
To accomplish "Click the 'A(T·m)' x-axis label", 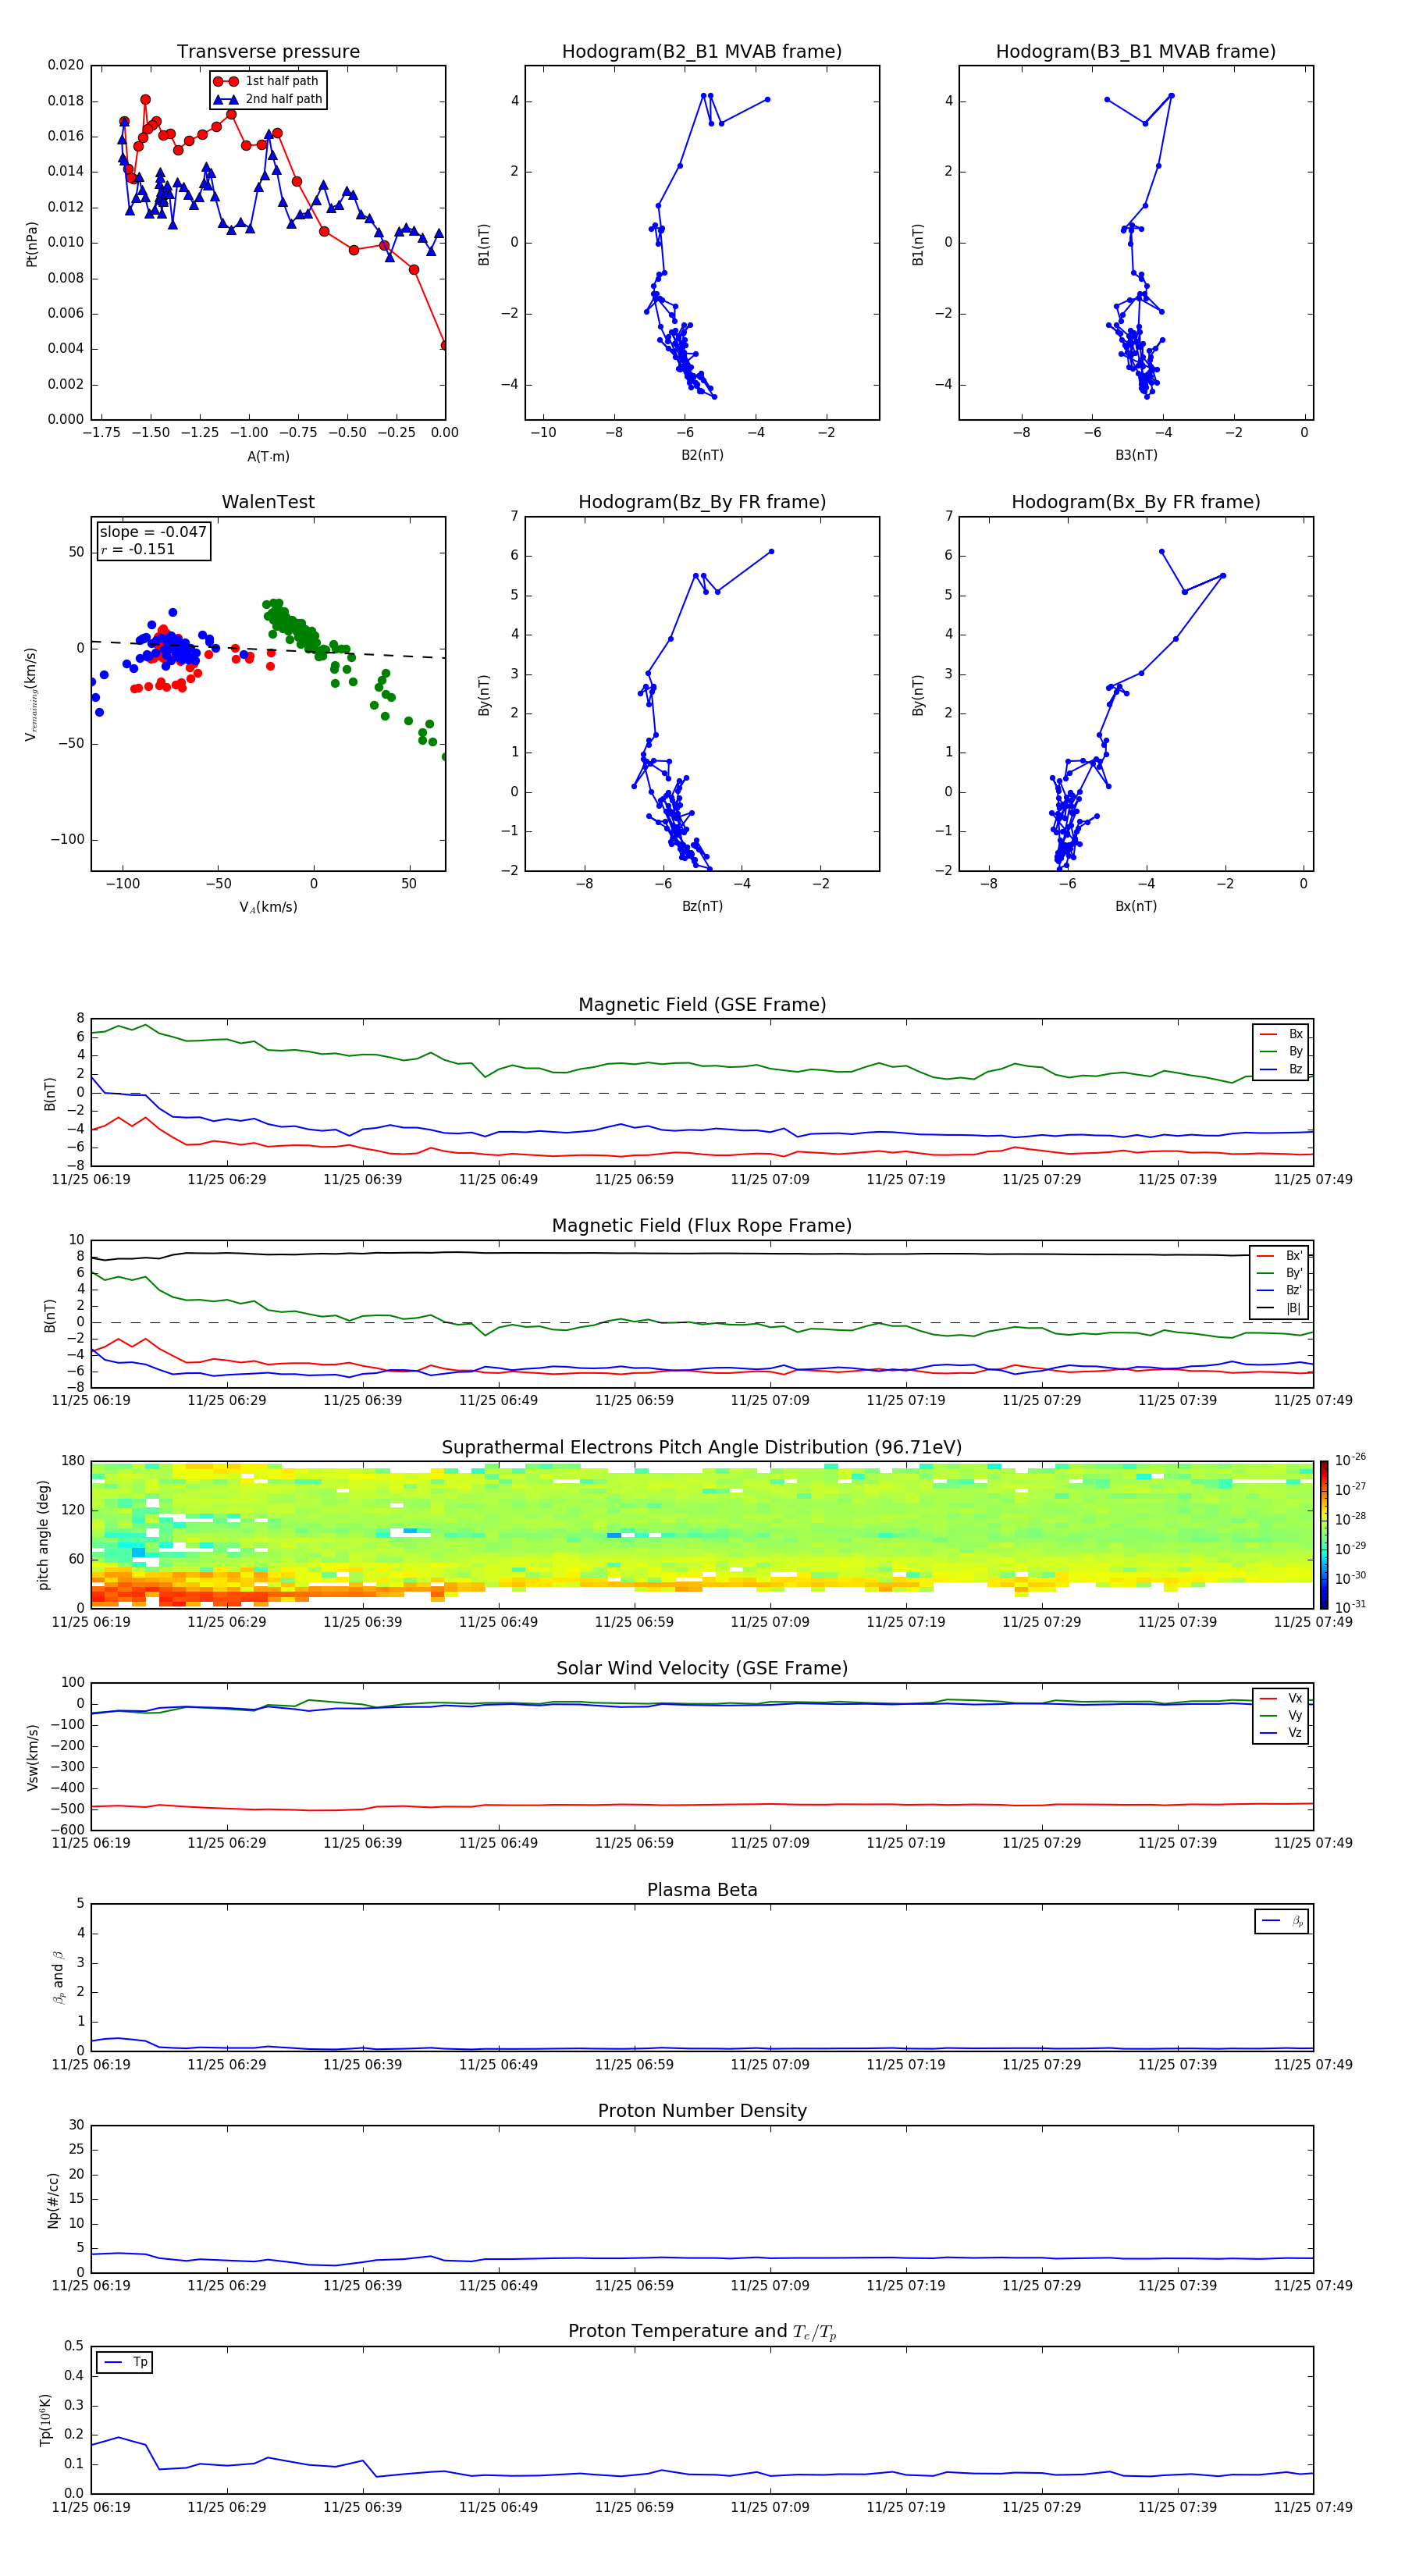I will click(x=268, y=456).
